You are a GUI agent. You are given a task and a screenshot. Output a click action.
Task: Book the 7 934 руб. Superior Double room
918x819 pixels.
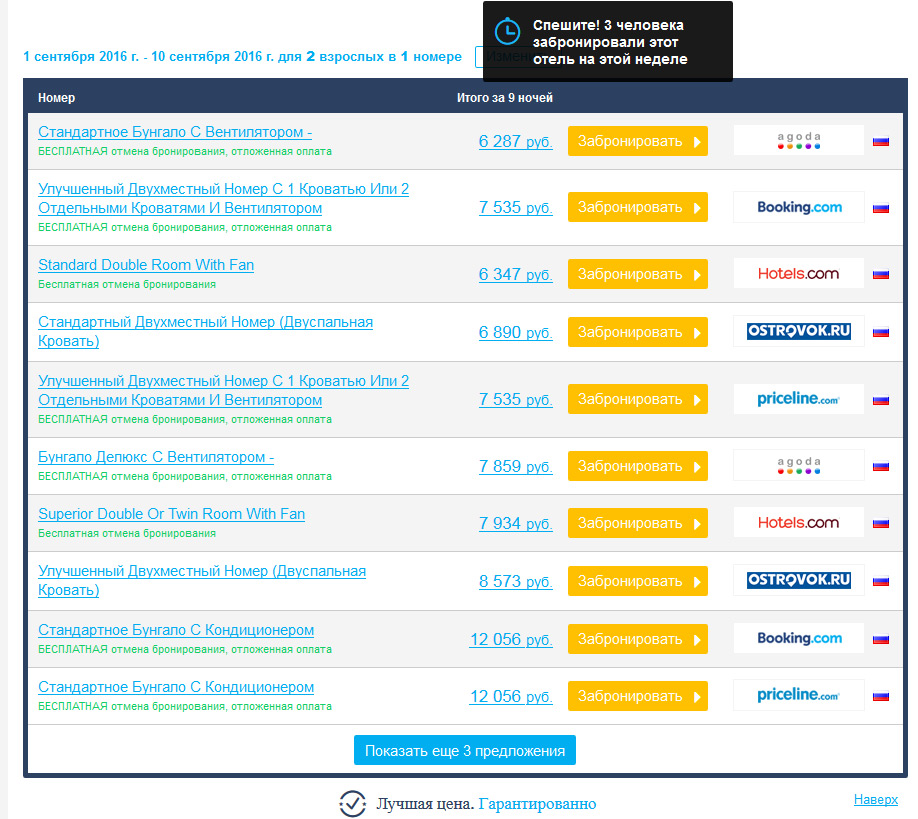(638, 523)
